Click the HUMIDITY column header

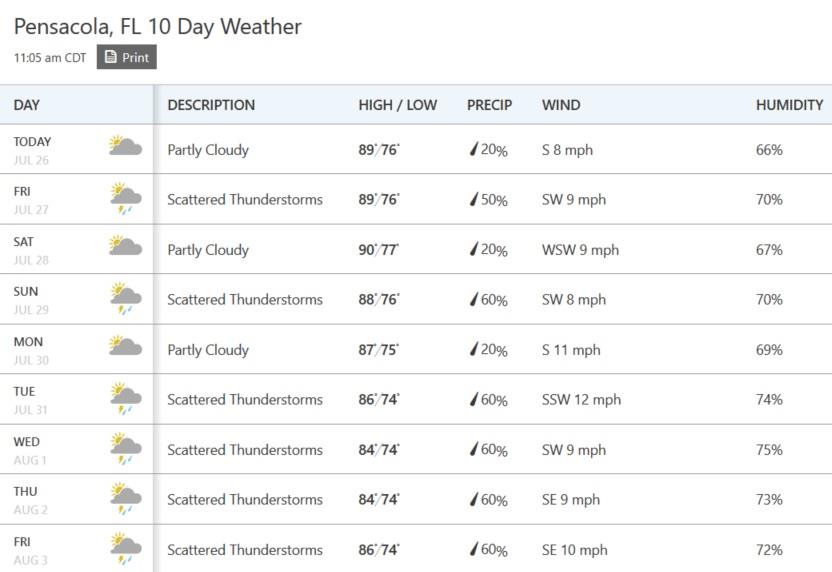[x=790, y=105]
